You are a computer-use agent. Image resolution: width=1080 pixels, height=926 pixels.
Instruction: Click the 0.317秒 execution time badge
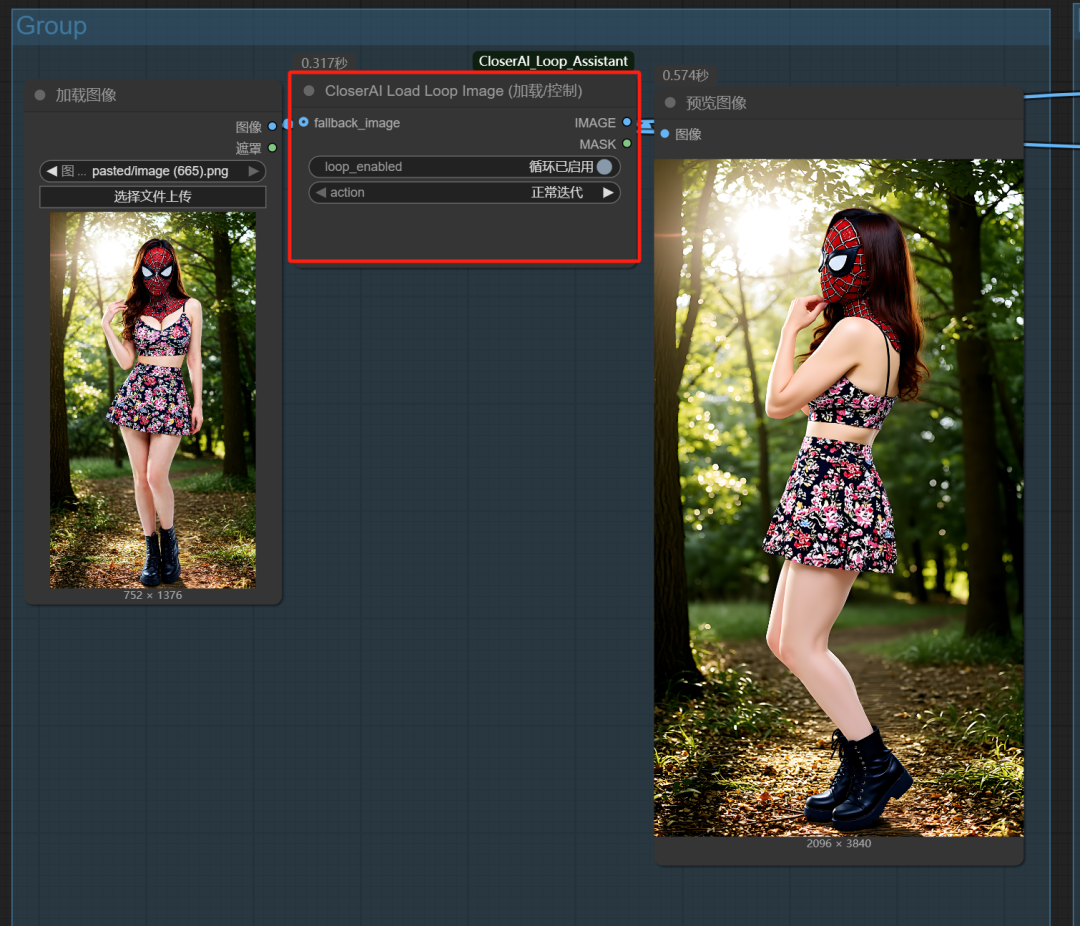pyautogui.click(x=324, y=63)
